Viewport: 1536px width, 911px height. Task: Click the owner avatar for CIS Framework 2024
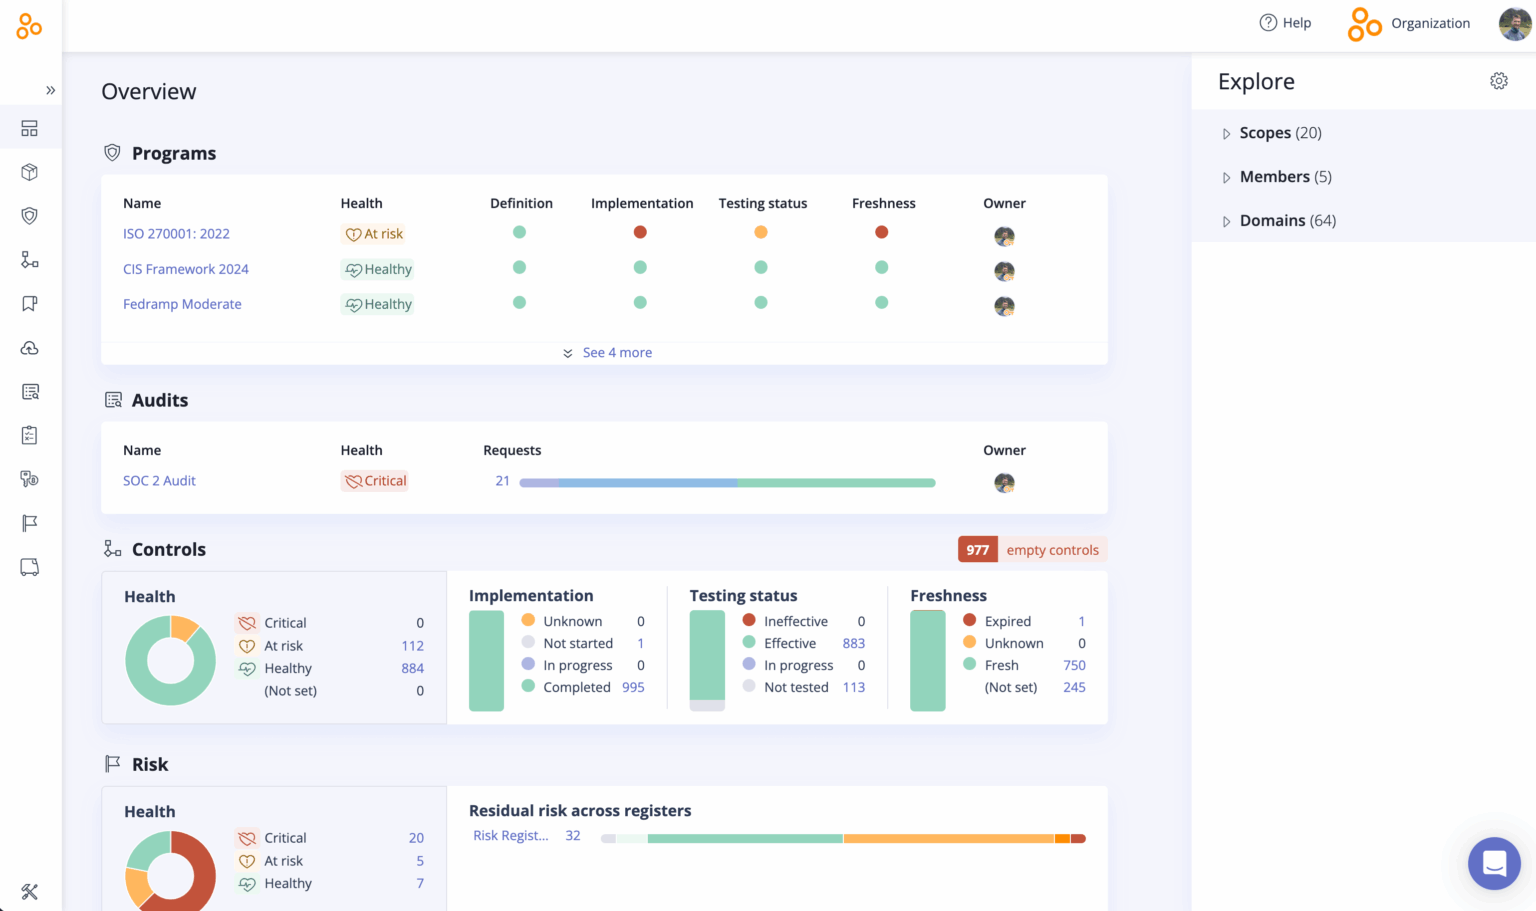(x=1004, y=270)
